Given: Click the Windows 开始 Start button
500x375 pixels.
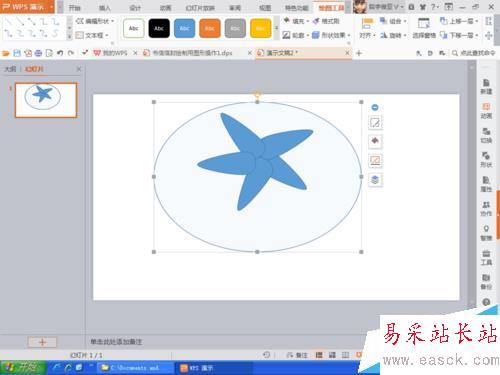Looking at the screenshot, I should (x=23, y=368).
